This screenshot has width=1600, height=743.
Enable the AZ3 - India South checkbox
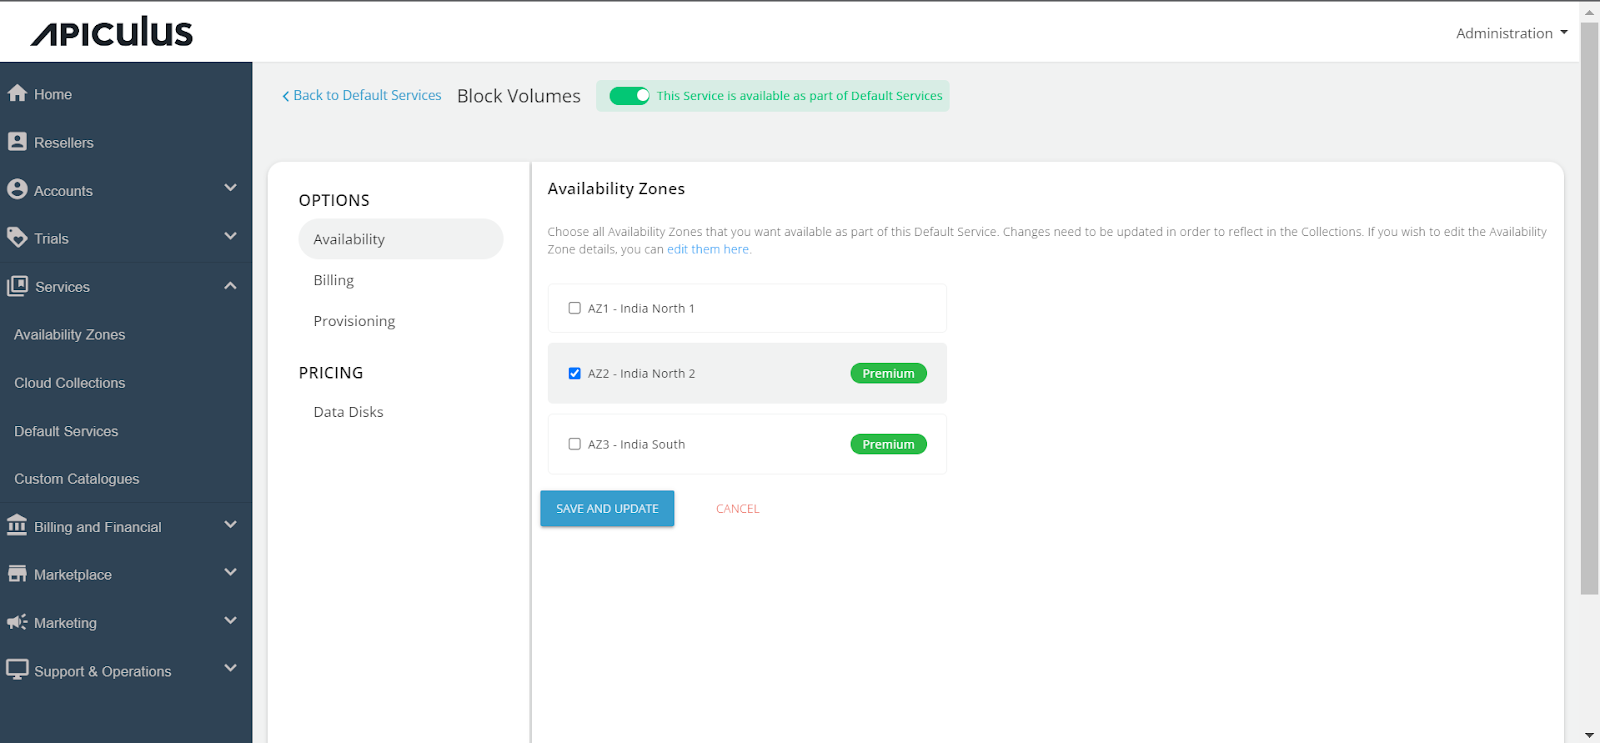575,444
